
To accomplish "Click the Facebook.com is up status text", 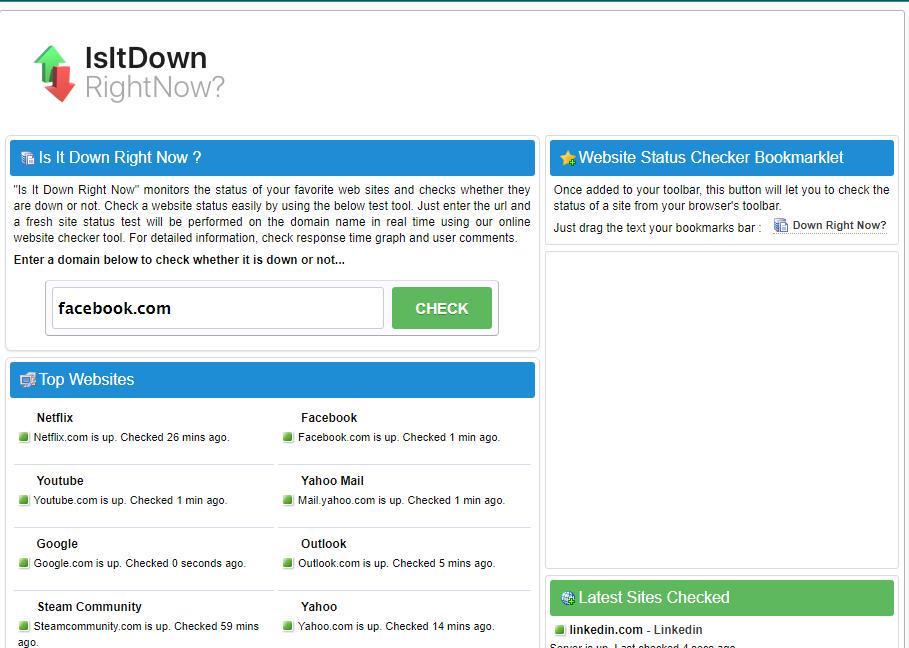I will [x=399, y=438].
